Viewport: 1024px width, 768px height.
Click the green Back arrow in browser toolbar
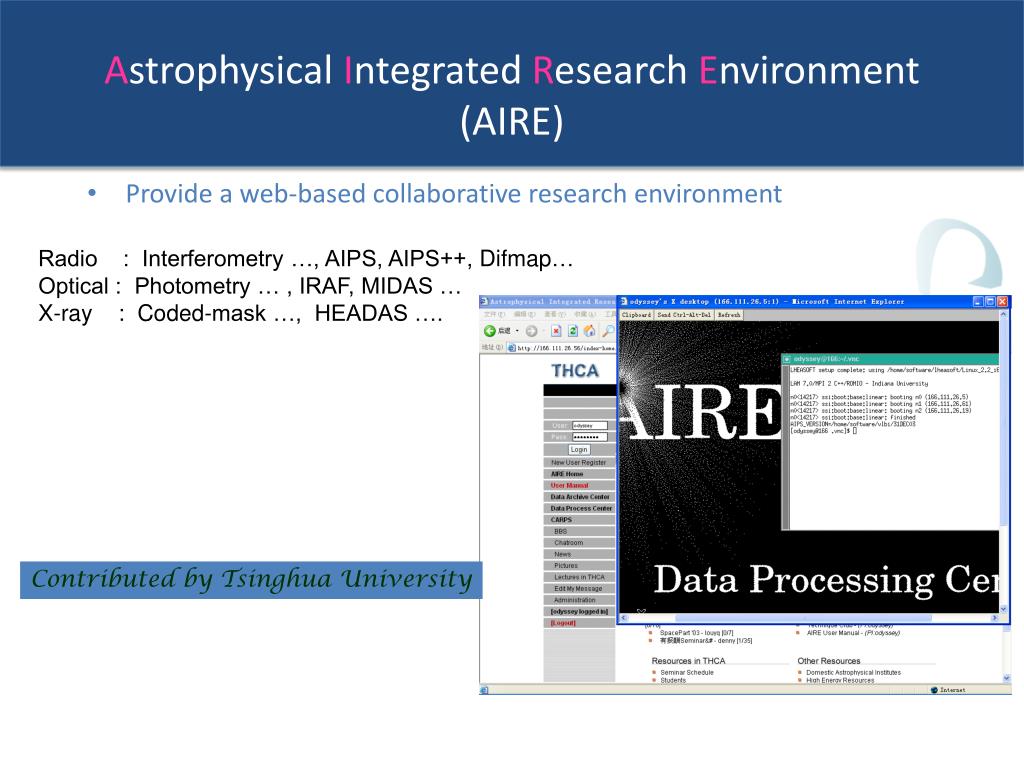click(489, 331)
